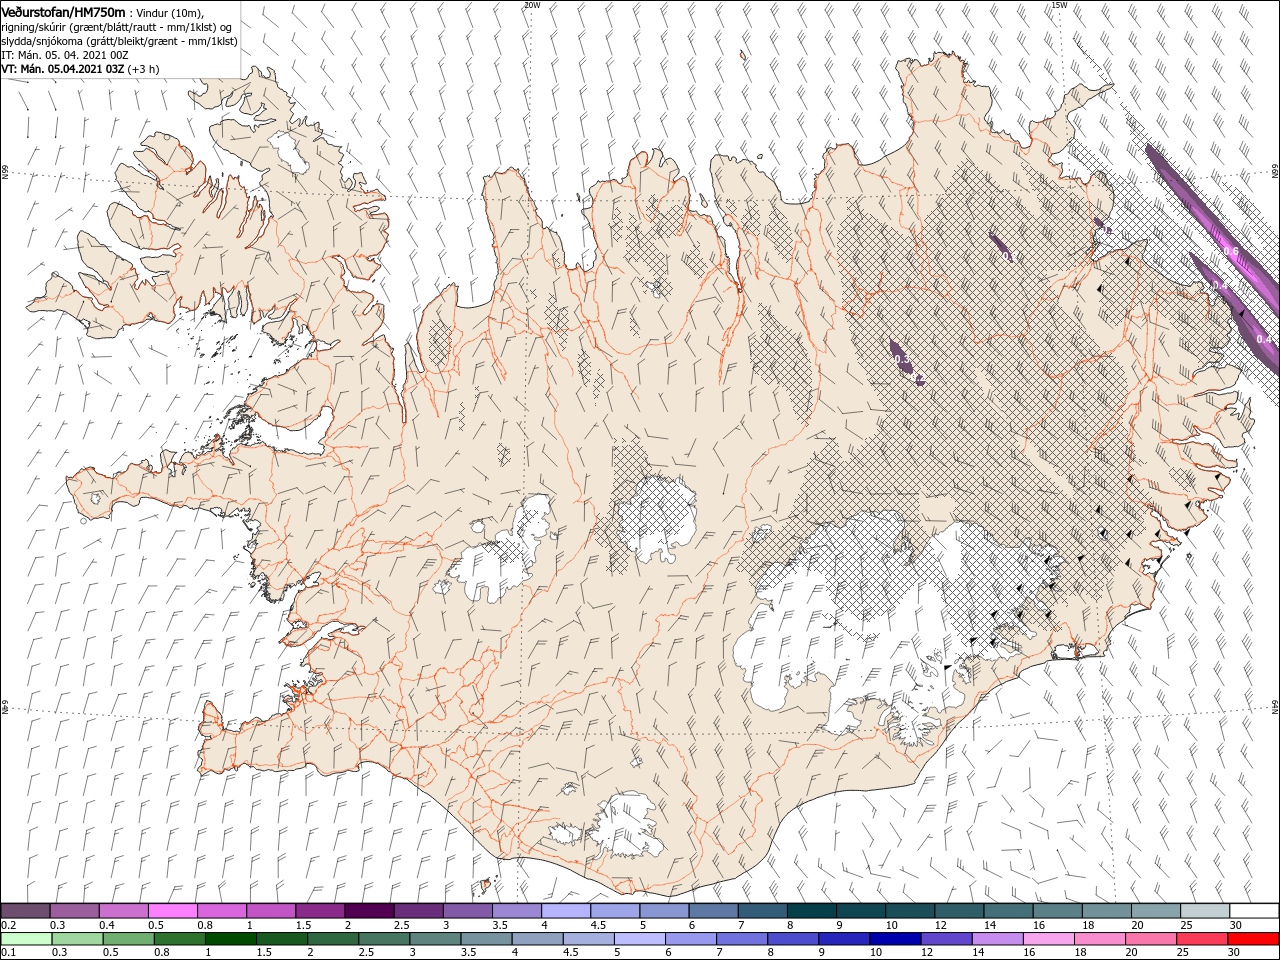Pick top-row legend swatch between 3.5 and 4
The height and width of the screenshot is (960, 1280).
(x=517, y=911)
